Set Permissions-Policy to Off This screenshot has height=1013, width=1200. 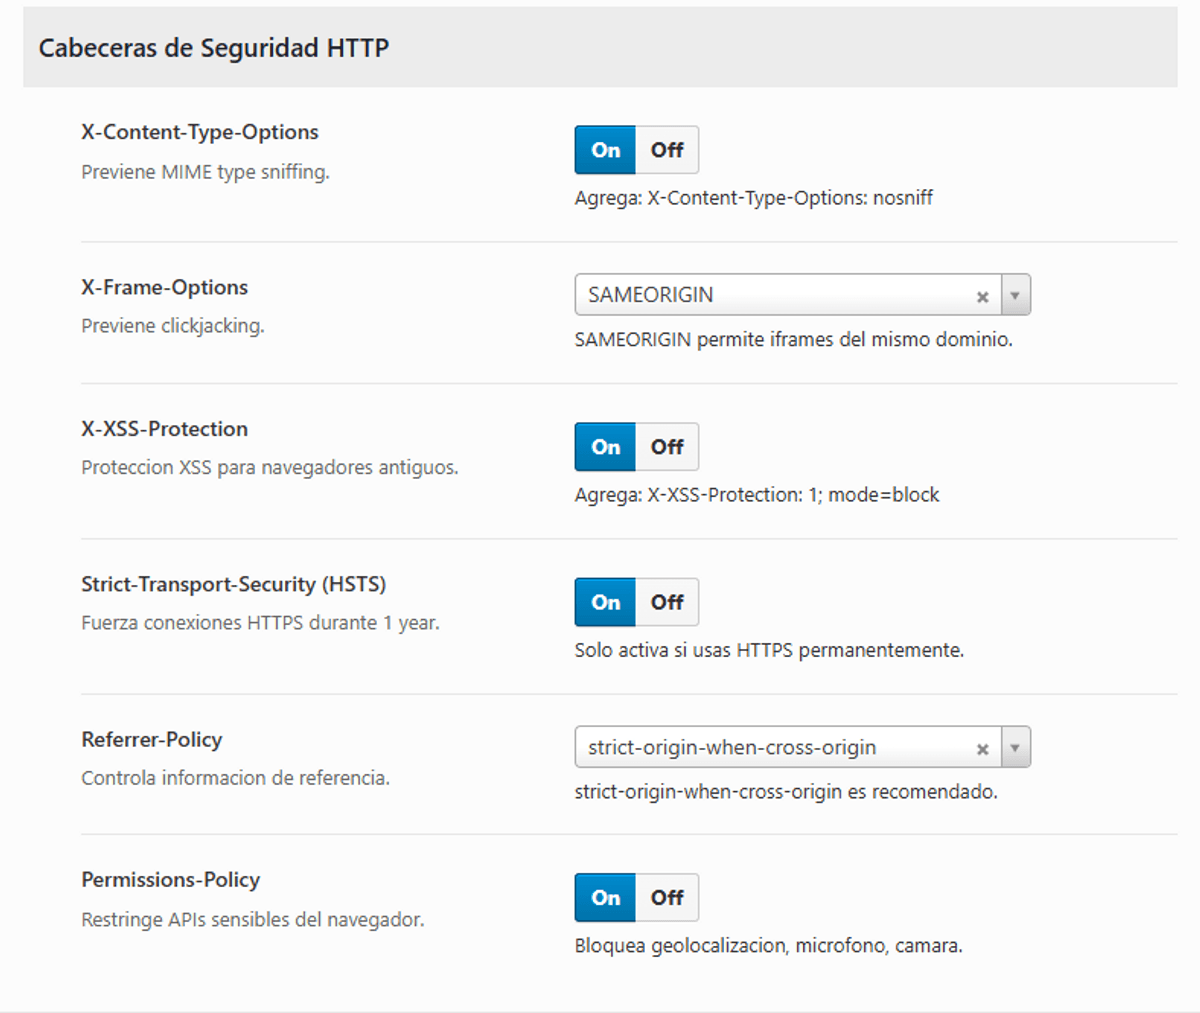667,898
